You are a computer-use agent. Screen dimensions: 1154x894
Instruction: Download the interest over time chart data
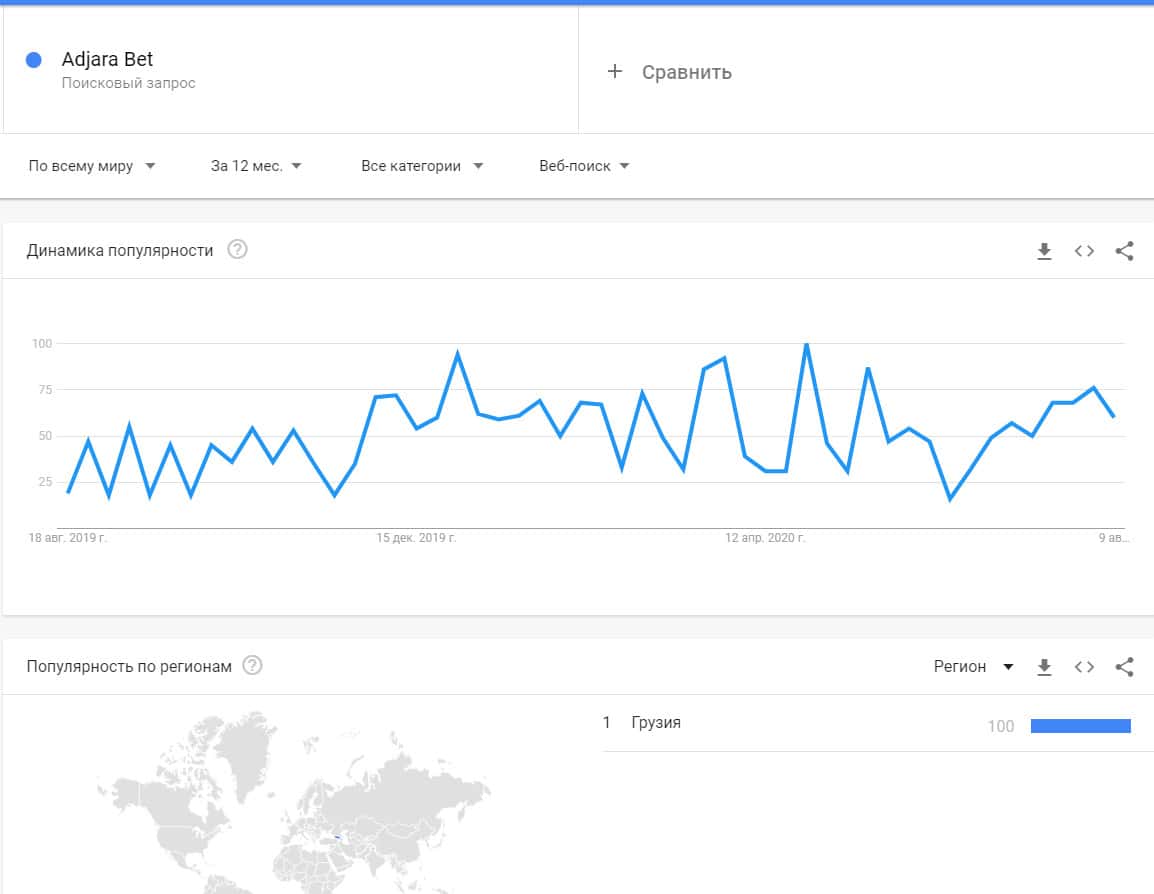click(x=1044, y=251)
